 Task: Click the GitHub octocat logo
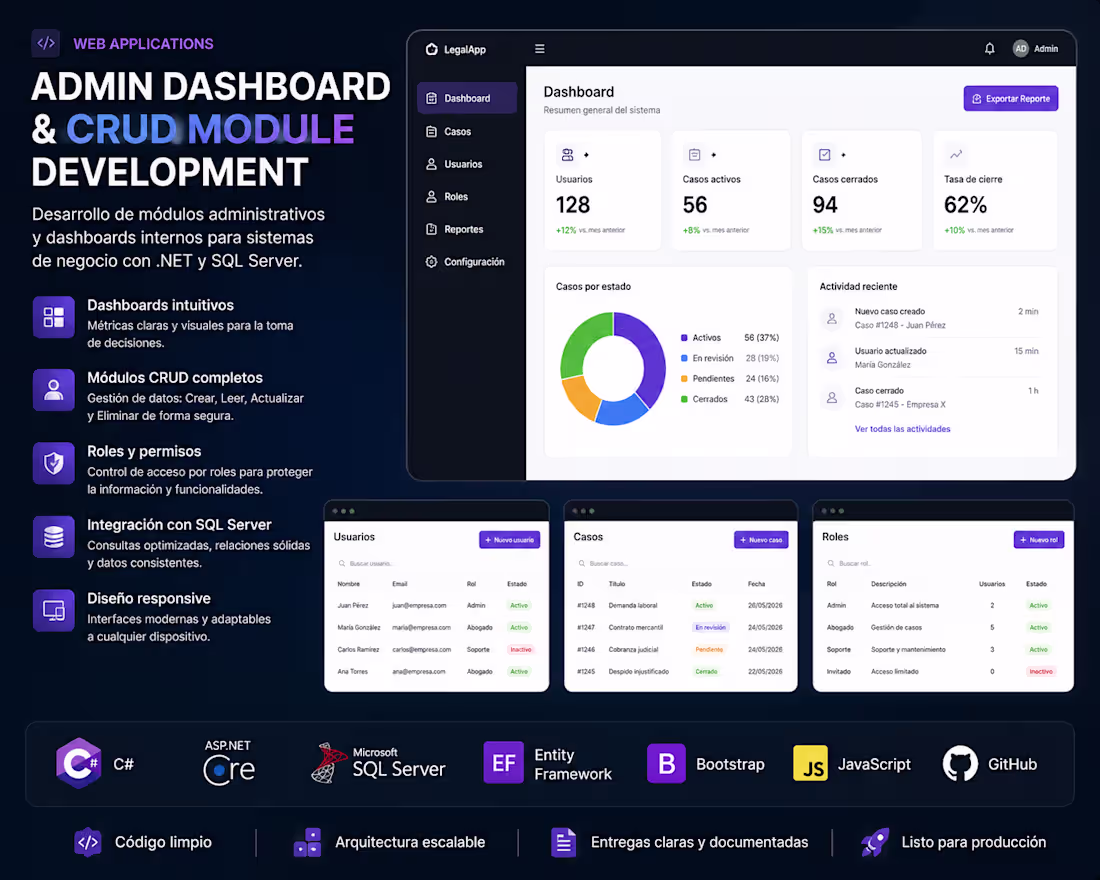coord(960,764)
